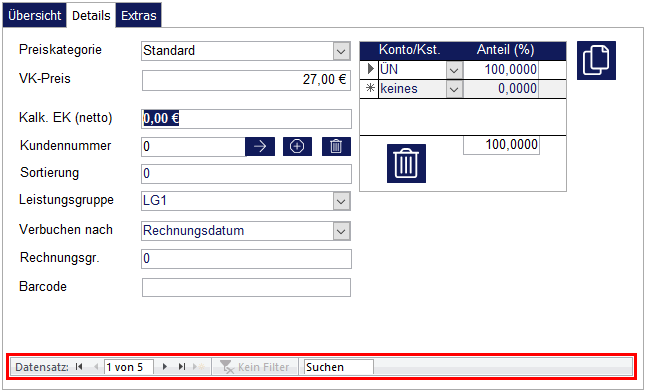The image size is (646, 392).
Task: Open the Preiskategorie dropdown
Action: tap(341, 52)
